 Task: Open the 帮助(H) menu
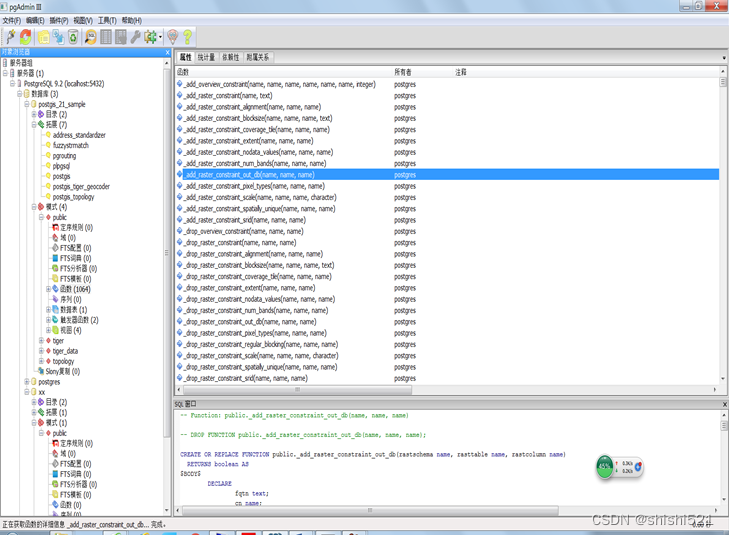(x=132, y=20)
